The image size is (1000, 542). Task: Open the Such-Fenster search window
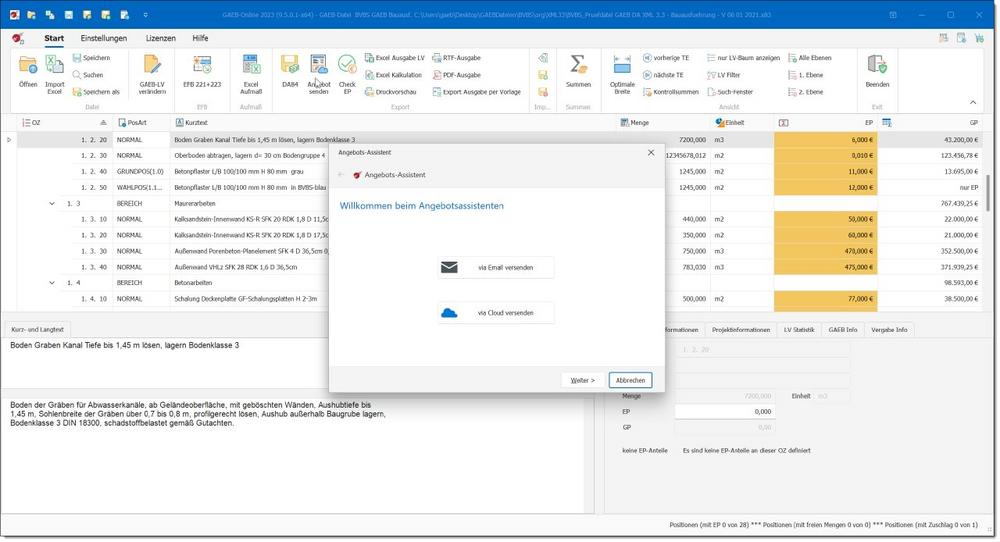pos(730,92)
